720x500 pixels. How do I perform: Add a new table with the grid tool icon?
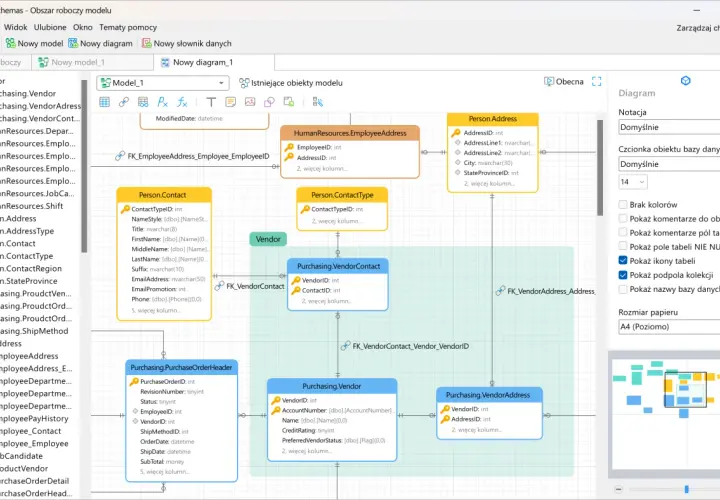[x=104, y=102]
